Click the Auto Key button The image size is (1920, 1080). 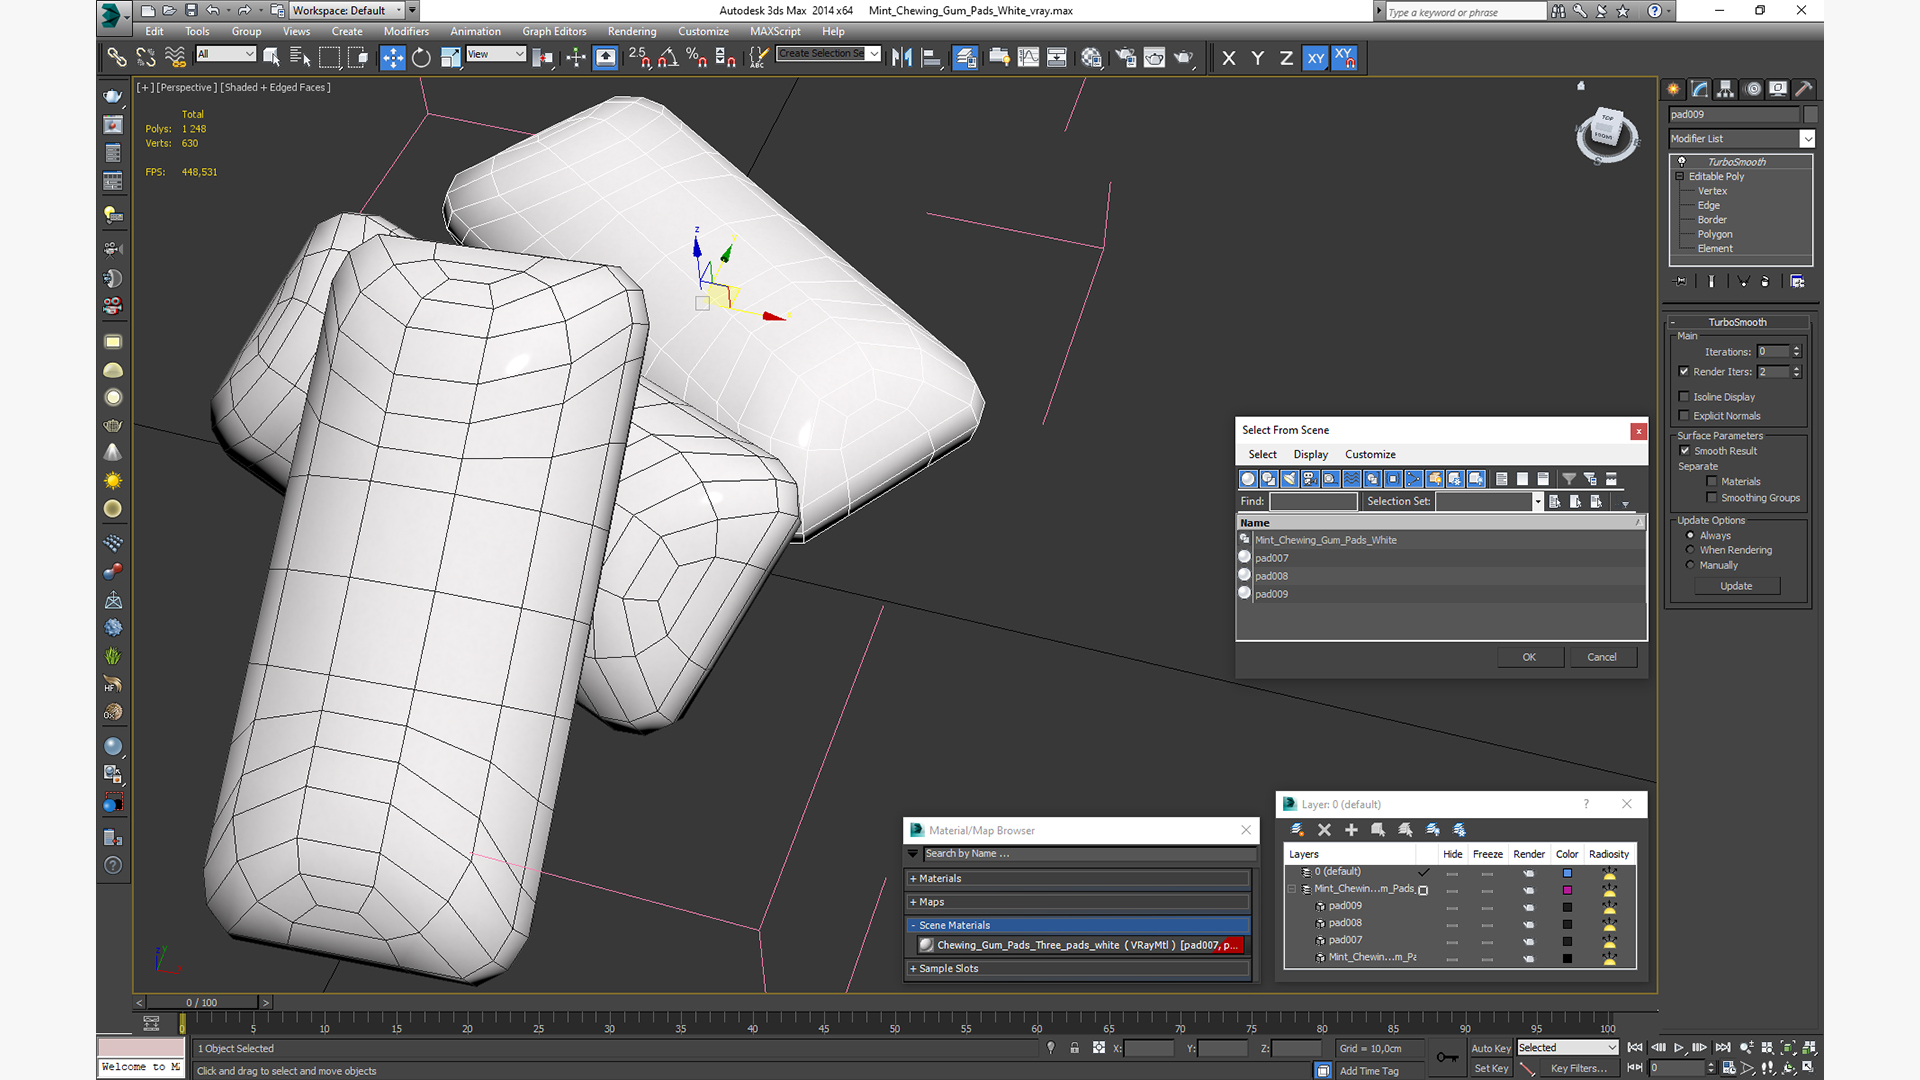[1491, 1049]
